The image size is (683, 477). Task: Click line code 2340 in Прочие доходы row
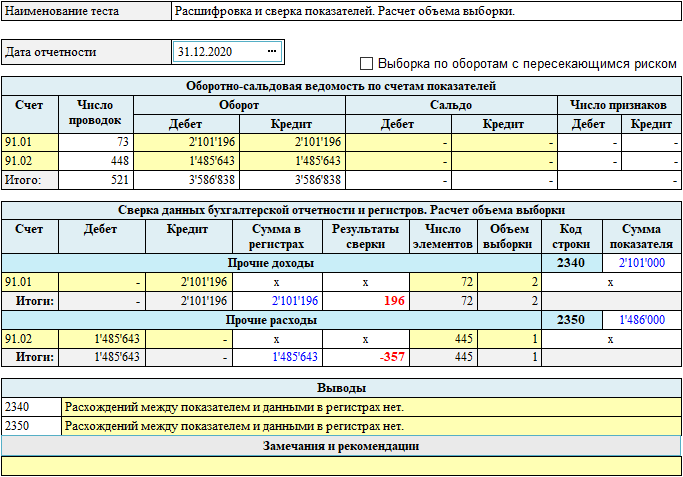571,263
